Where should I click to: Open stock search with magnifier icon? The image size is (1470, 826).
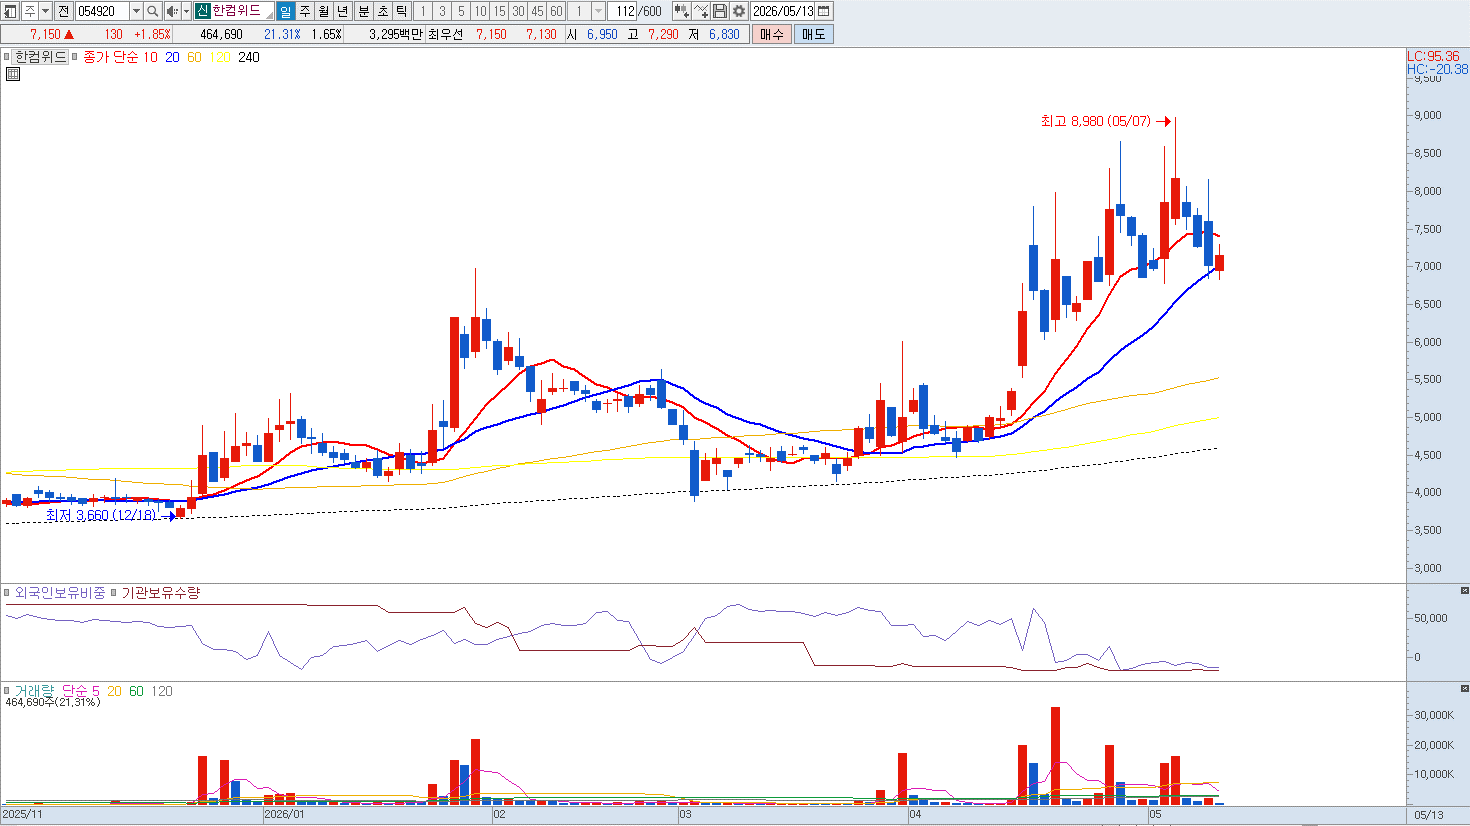click(153, 11)
